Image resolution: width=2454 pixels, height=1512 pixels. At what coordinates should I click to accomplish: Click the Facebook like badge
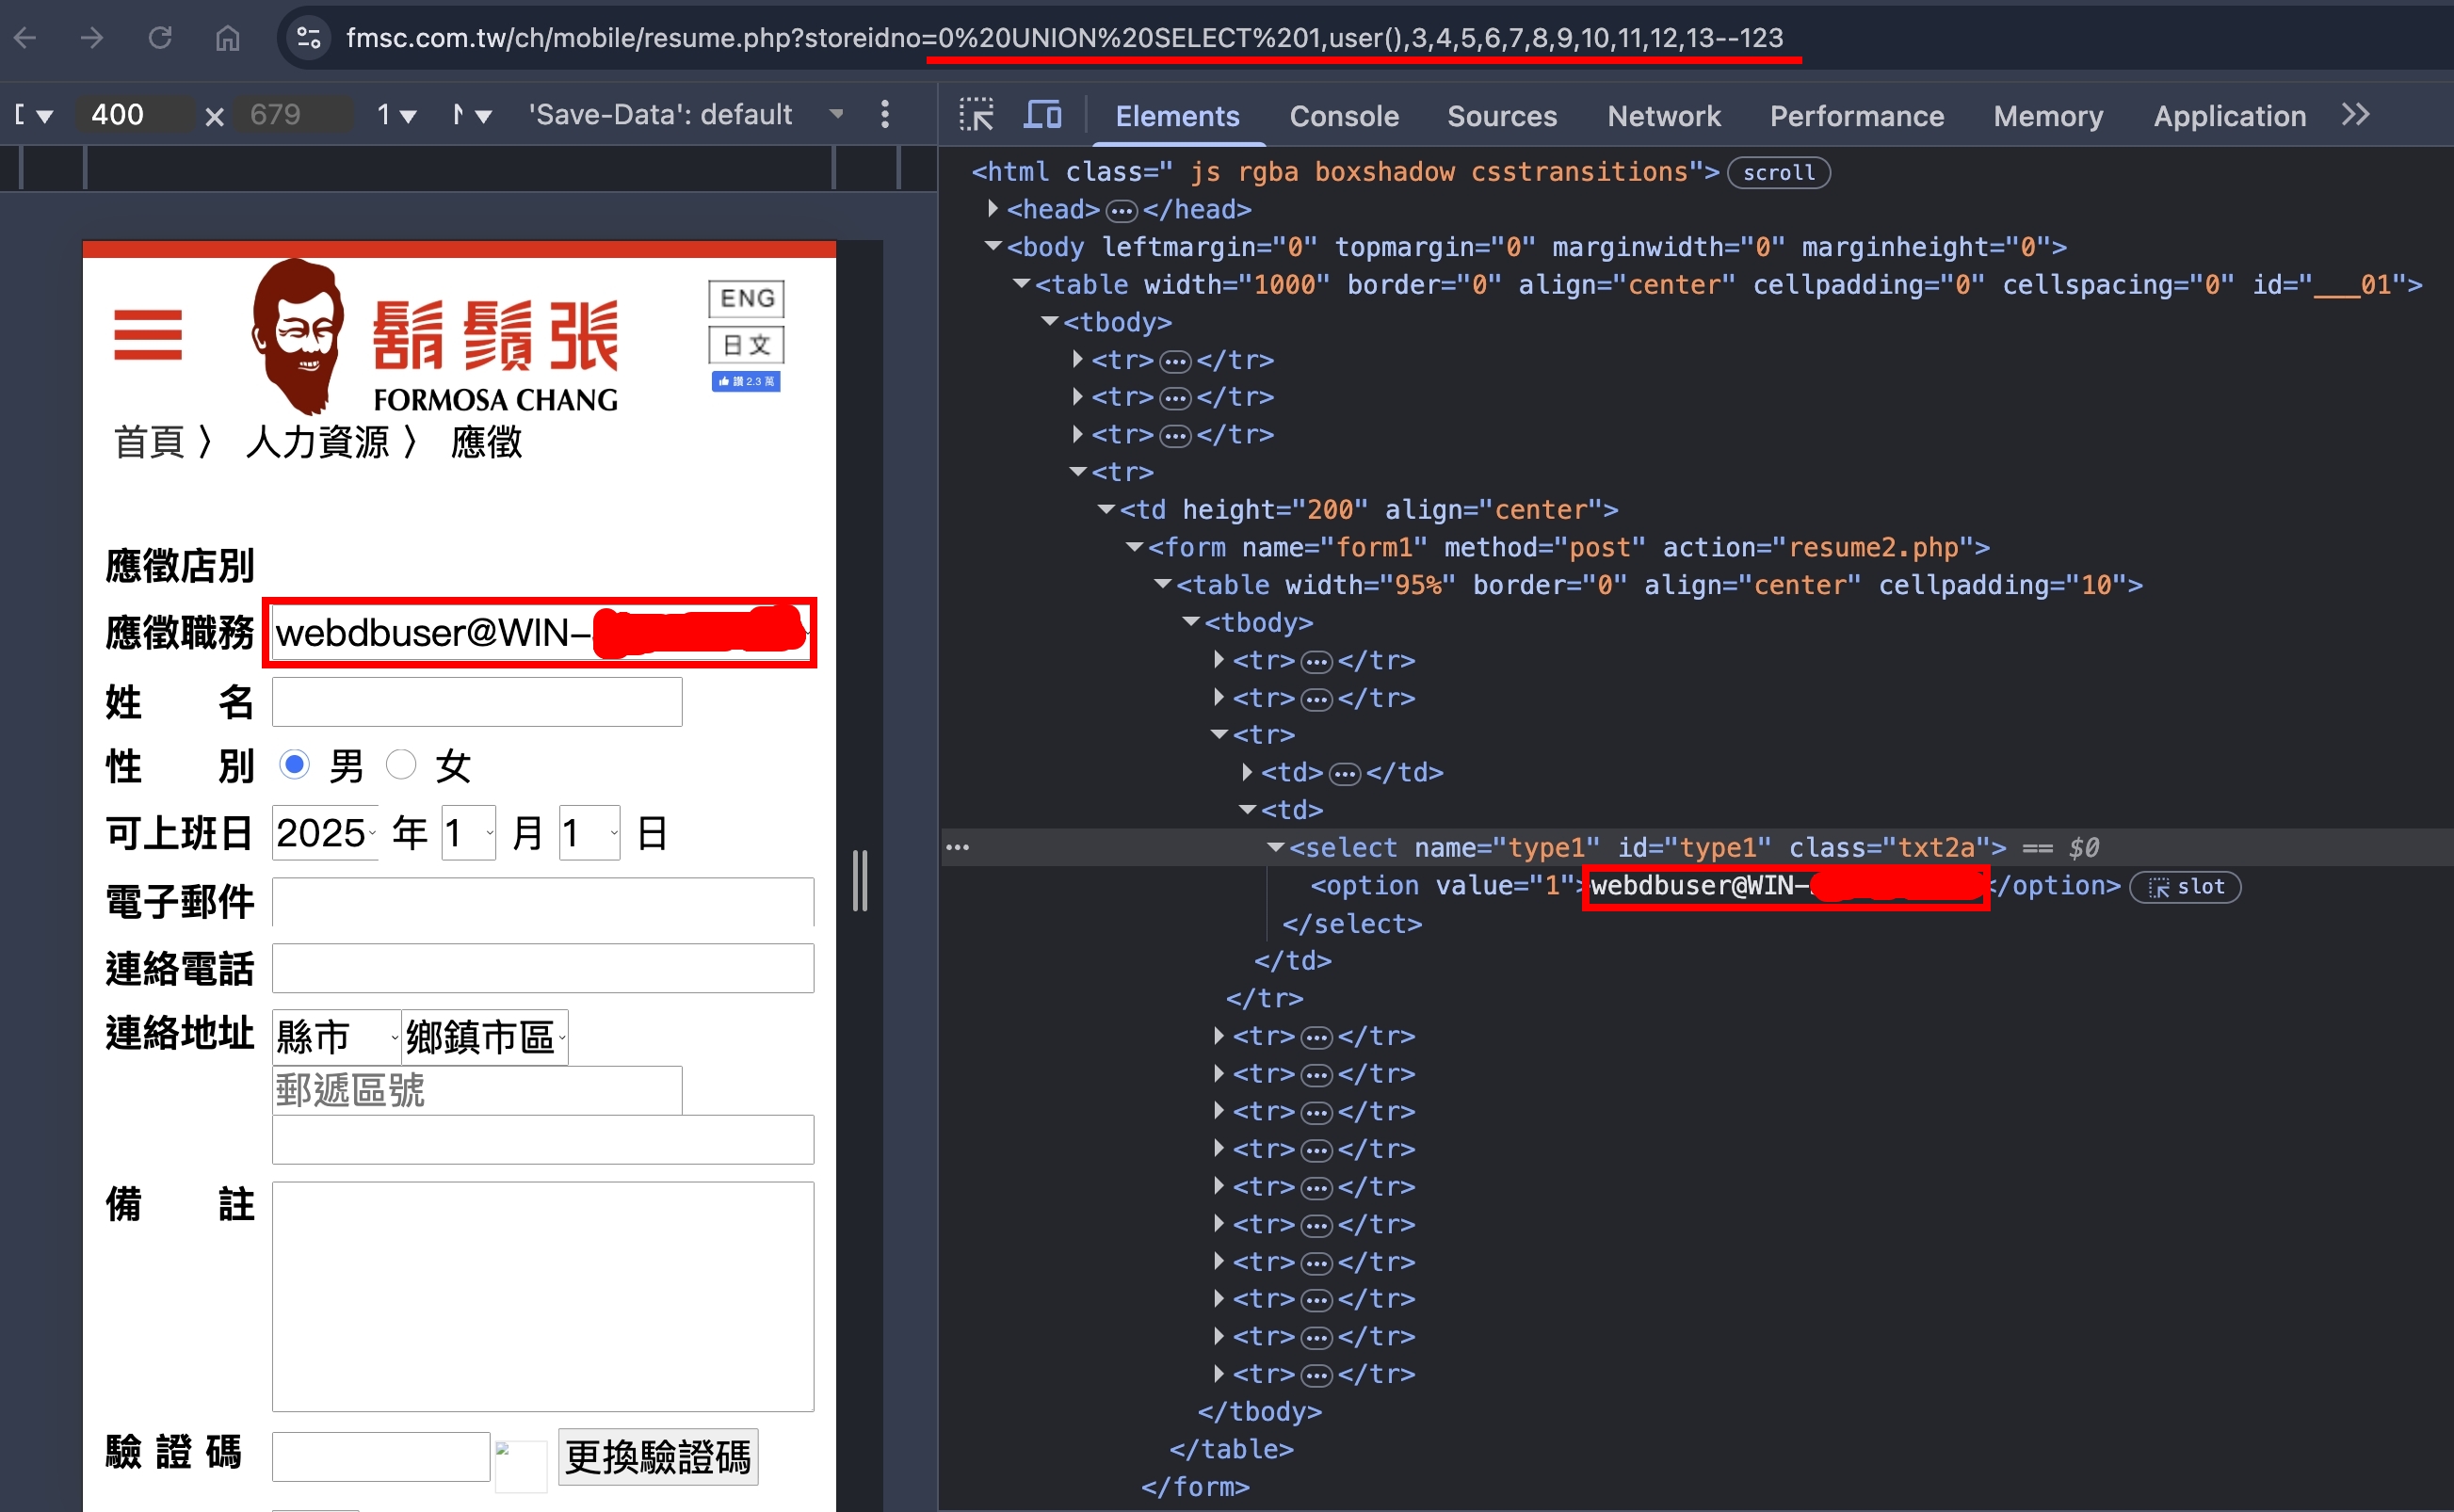746,381
